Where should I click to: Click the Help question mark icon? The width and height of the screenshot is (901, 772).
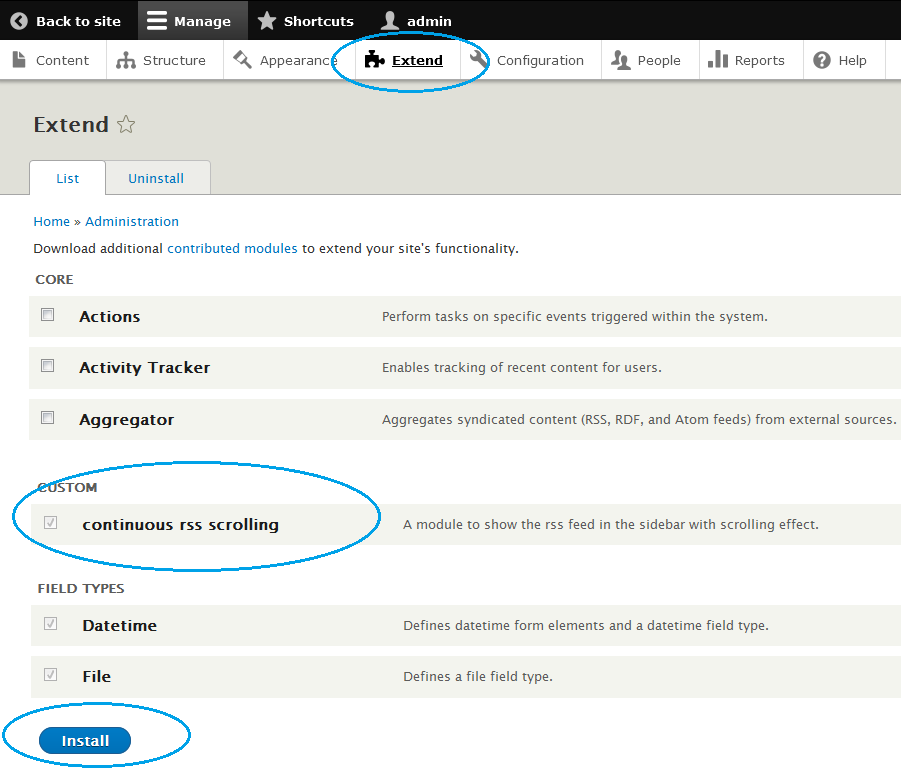pos(822,60)
